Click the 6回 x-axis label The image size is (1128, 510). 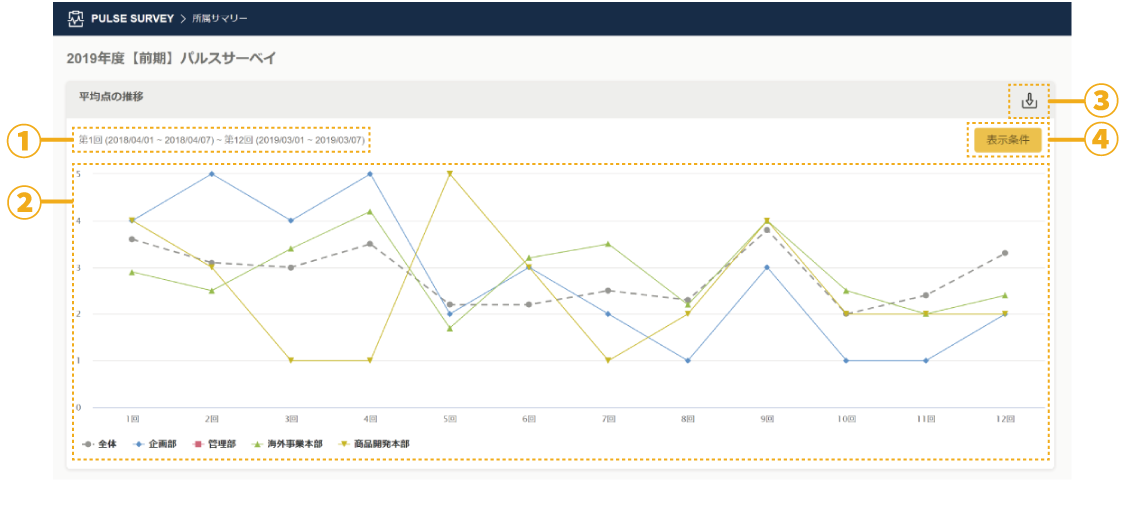click(529, 419)
